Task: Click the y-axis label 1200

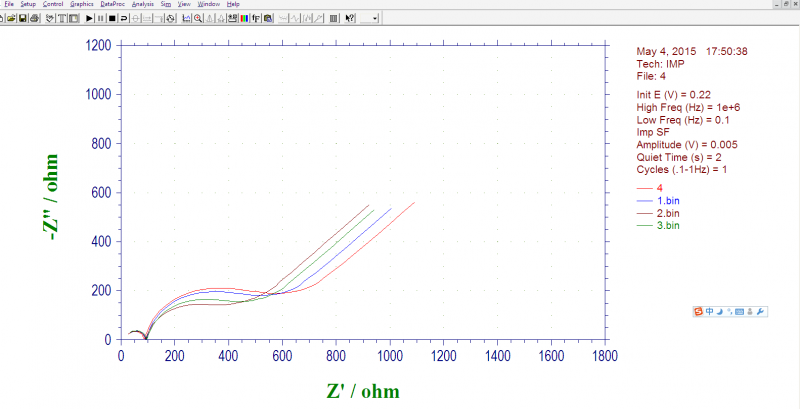Action: pos(96,45)
